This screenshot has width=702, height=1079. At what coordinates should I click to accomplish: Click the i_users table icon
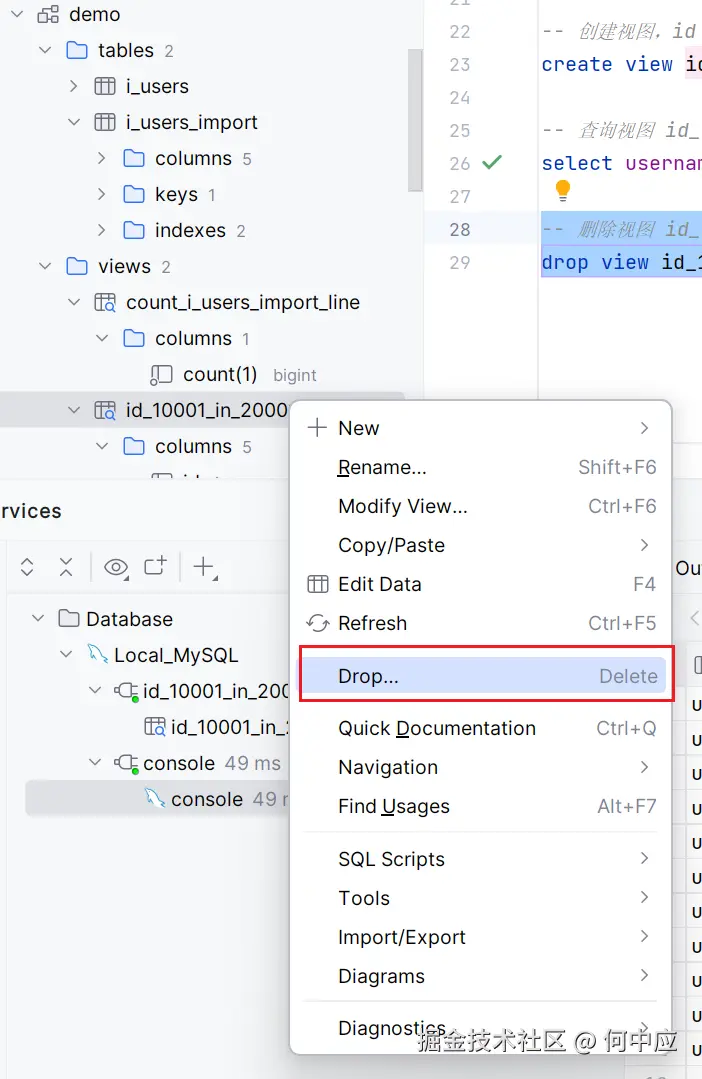105,86
